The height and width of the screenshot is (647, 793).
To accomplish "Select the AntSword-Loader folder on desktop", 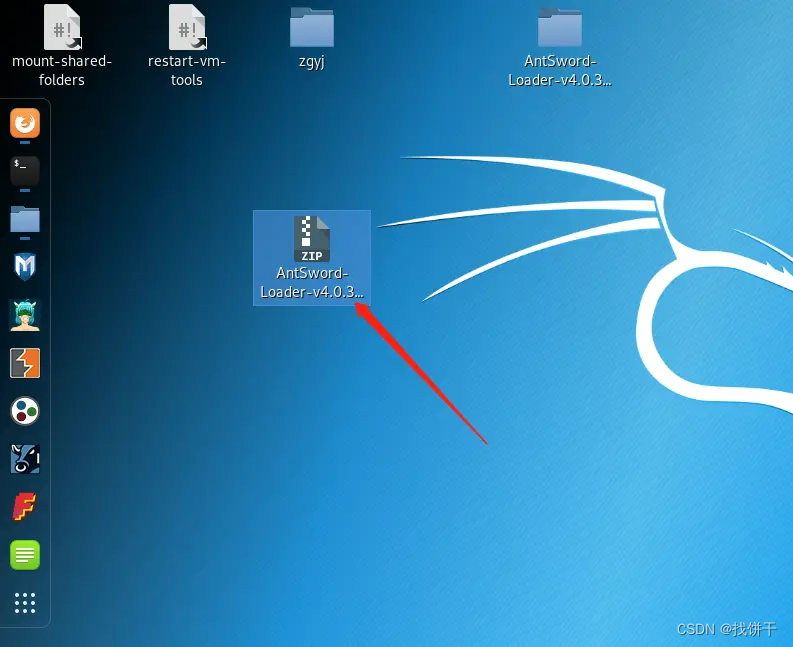I will click(560, 47).
